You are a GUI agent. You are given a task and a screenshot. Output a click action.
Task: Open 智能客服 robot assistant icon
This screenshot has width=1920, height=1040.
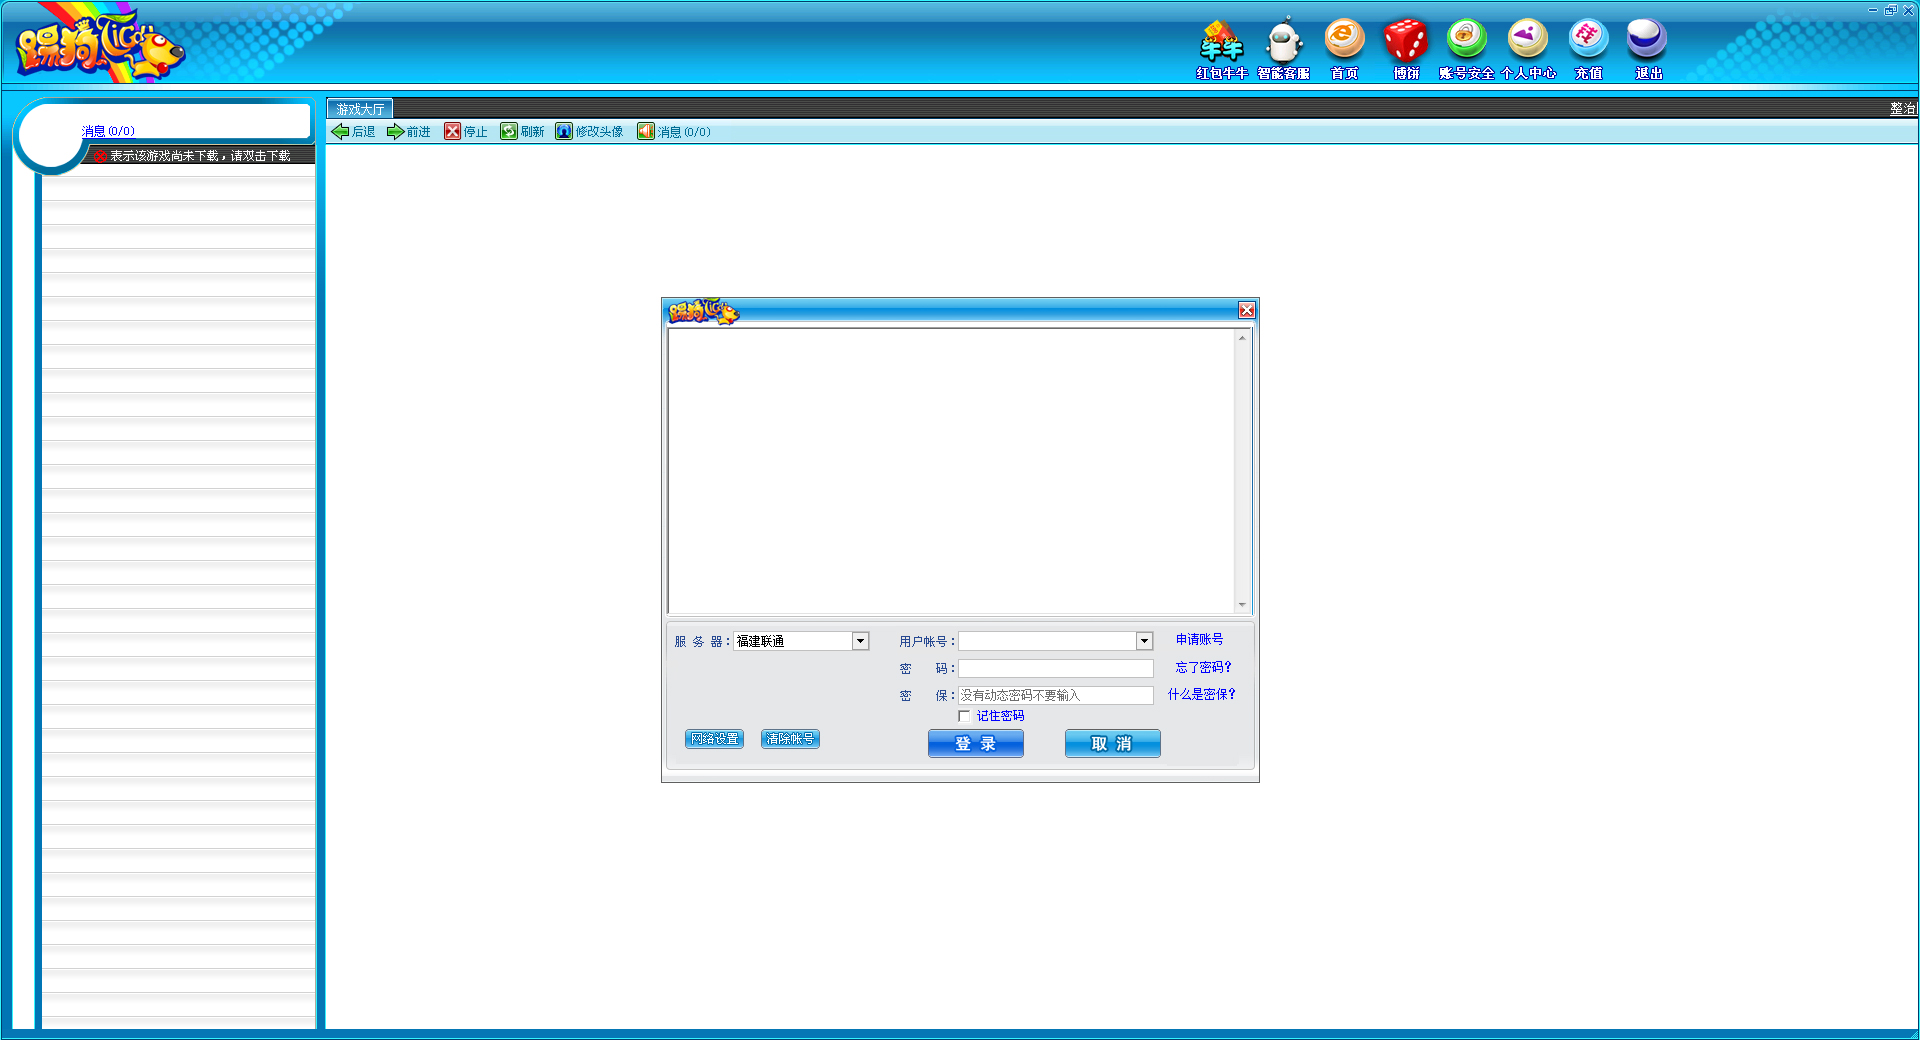click(x=1284, y=48)
